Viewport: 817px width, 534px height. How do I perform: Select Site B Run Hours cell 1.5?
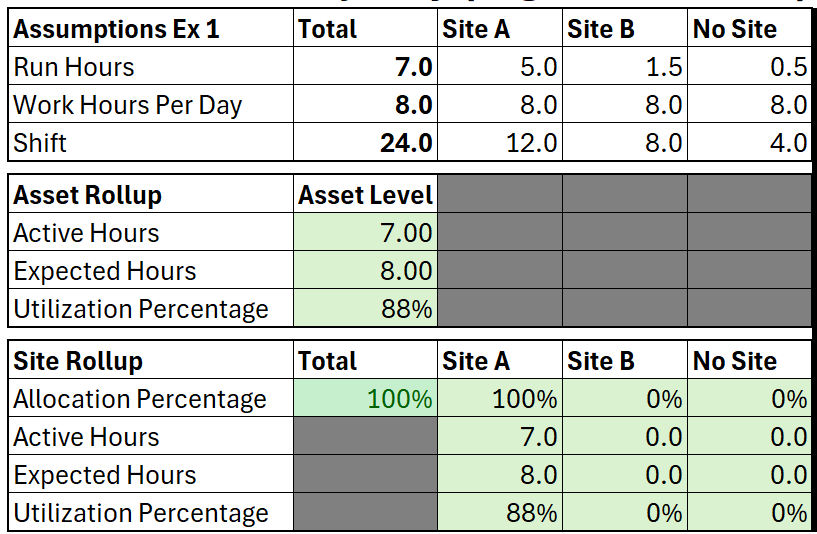pyautogui.click(x=625, y=66)
